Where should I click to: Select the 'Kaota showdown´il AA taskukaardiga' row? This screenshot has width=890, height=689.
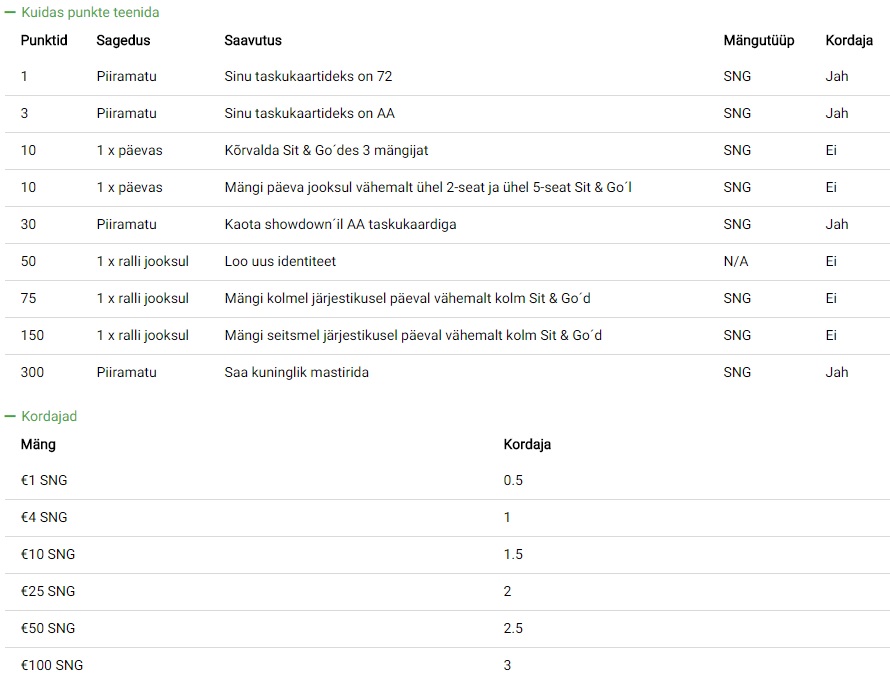(x=447, y=225)
